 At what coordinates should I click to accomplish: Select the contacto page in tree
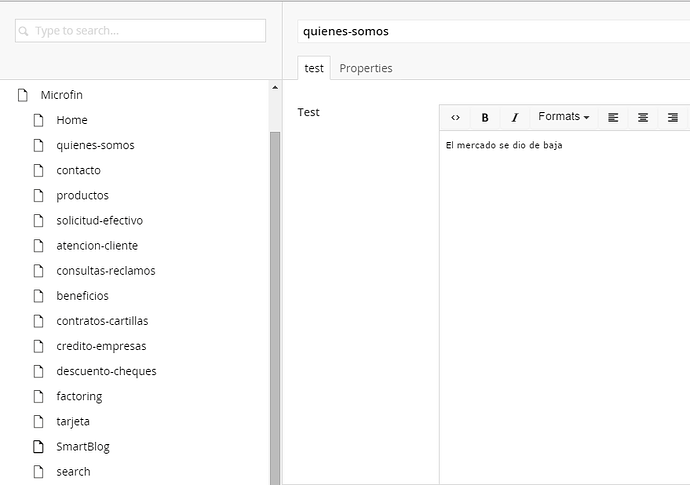click(78, 170)
